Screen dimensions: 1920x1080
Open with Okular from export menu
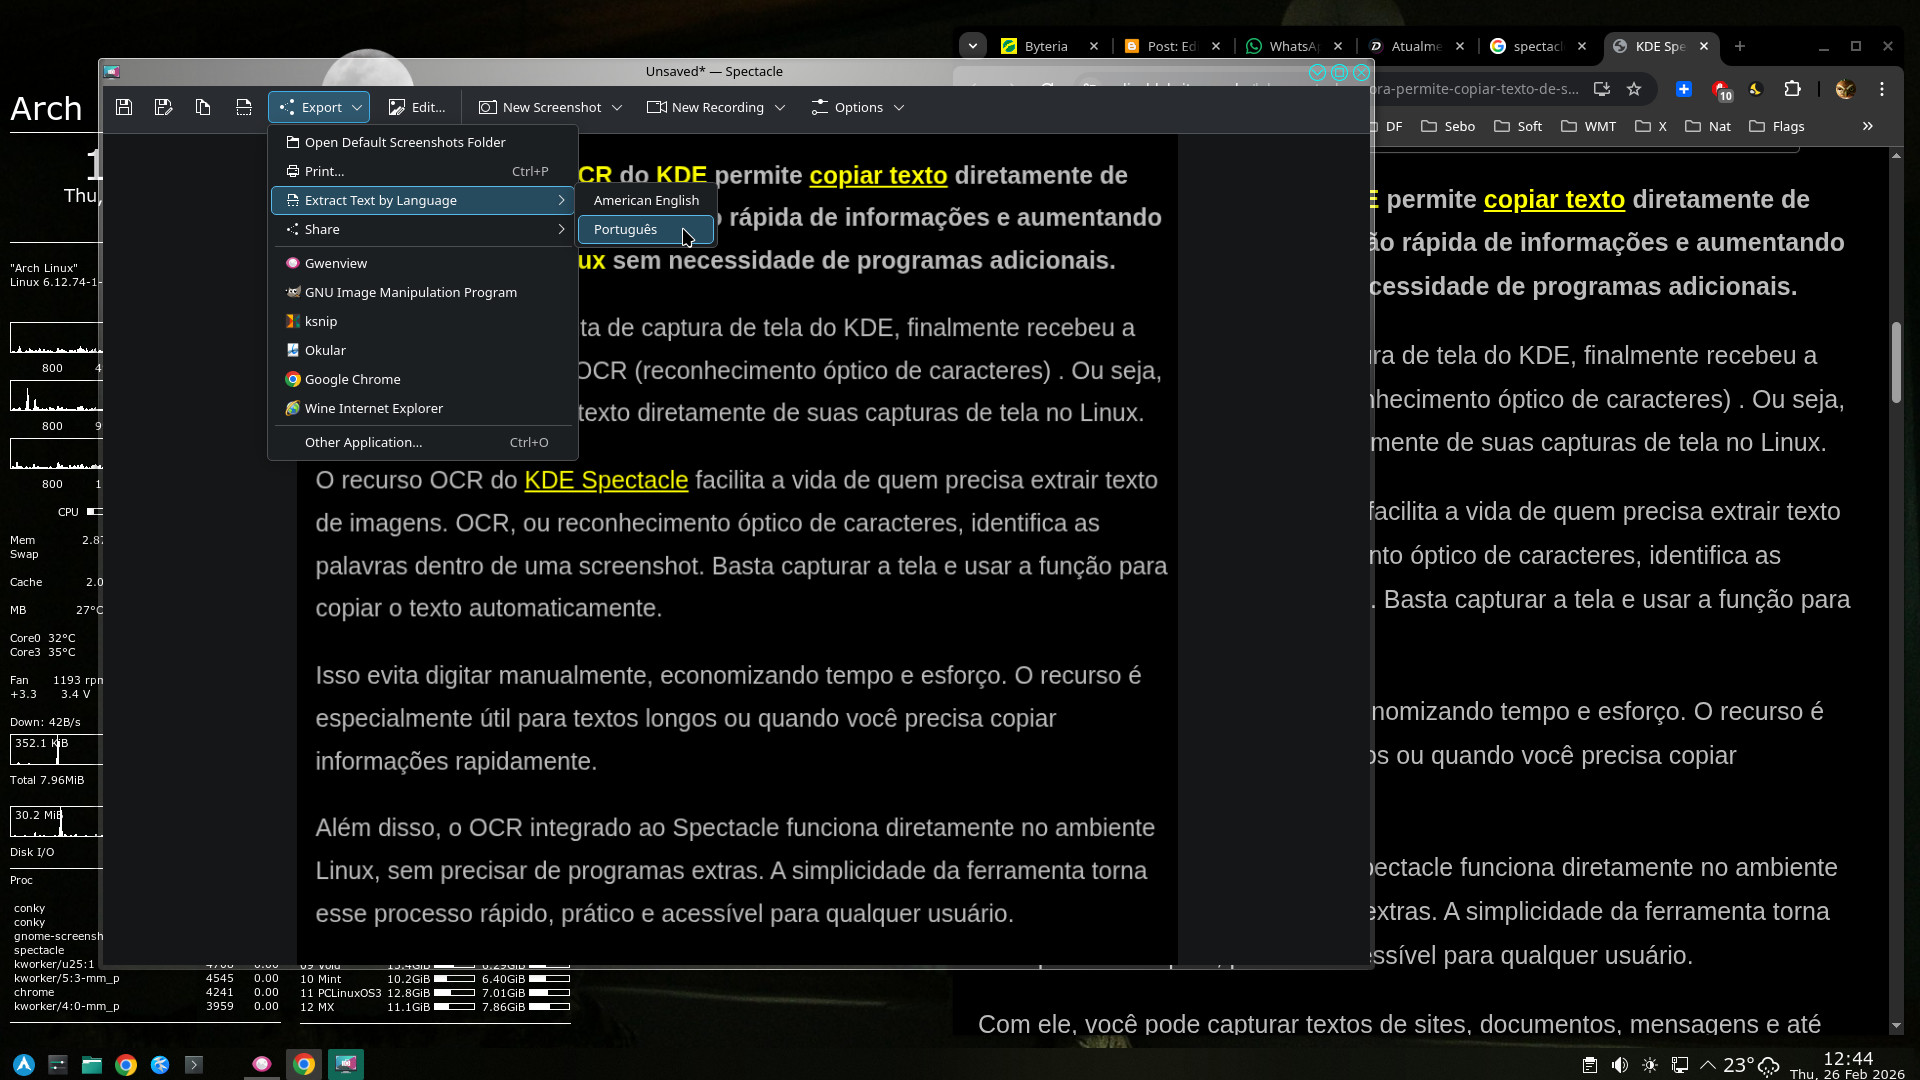coord(325,350)
